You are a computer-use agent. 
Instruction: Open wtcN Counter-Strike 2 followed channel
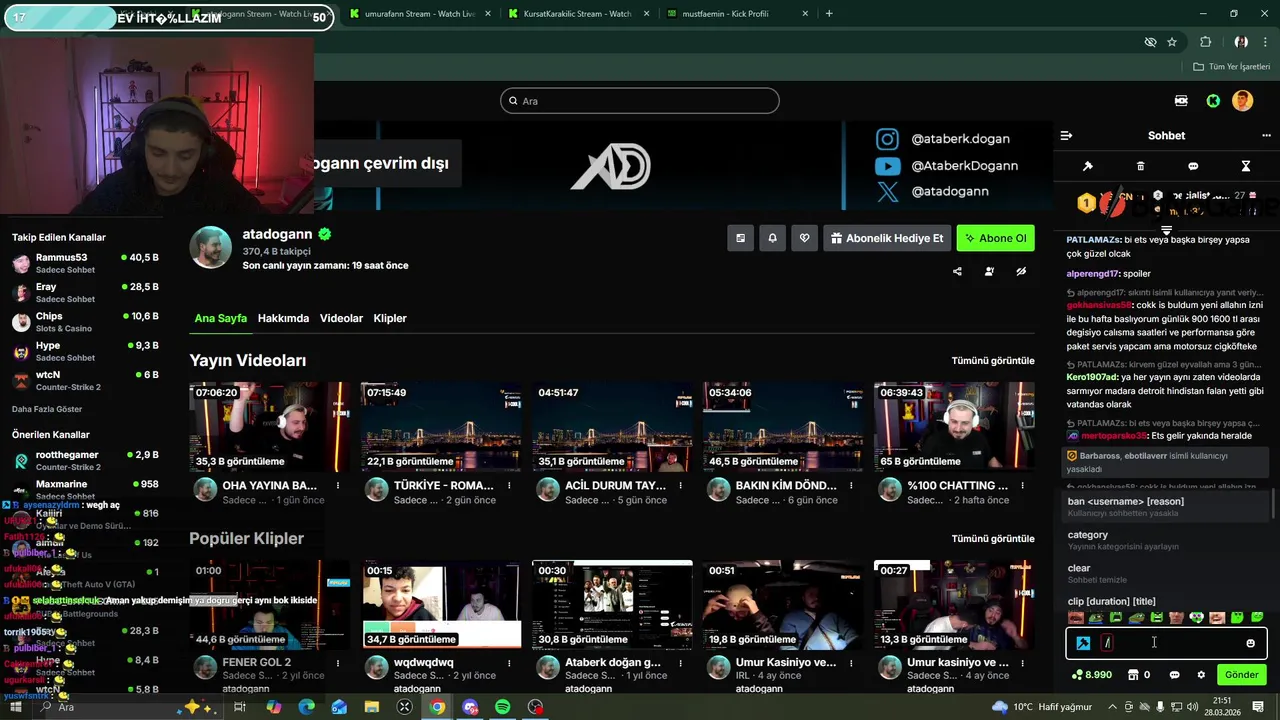pyautogui.click(x=85, y=380)
